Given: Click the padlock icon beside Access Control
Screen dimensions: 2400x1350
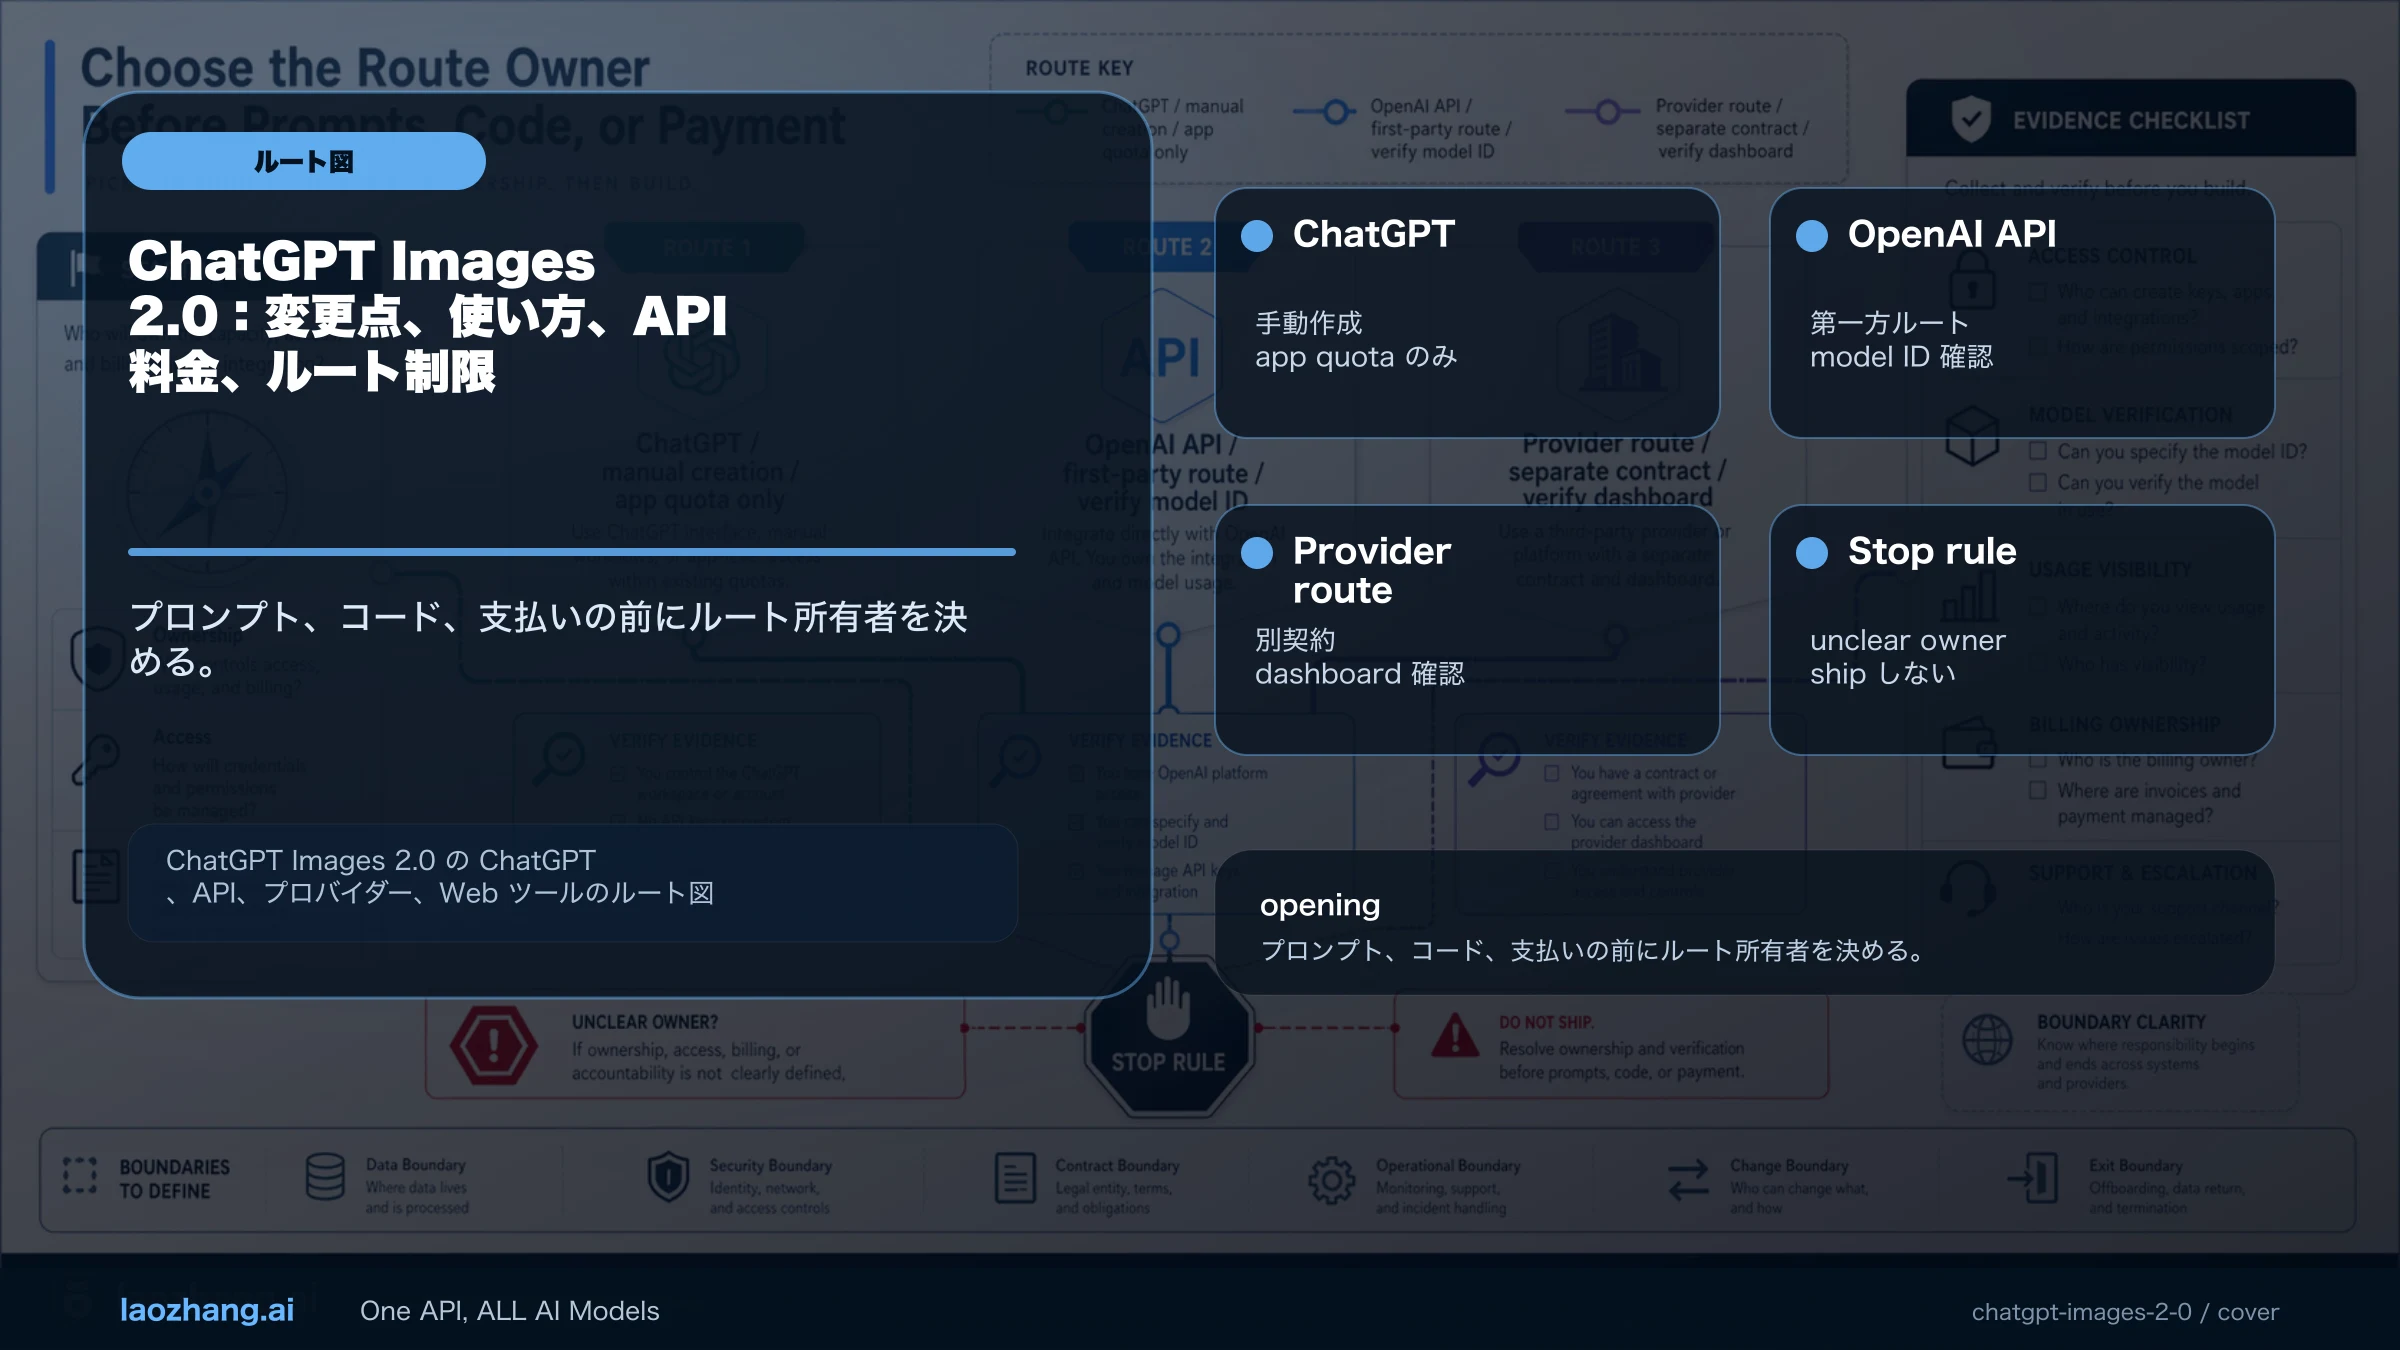Looking at the screenshot, I should click(x=1972, y=279).
